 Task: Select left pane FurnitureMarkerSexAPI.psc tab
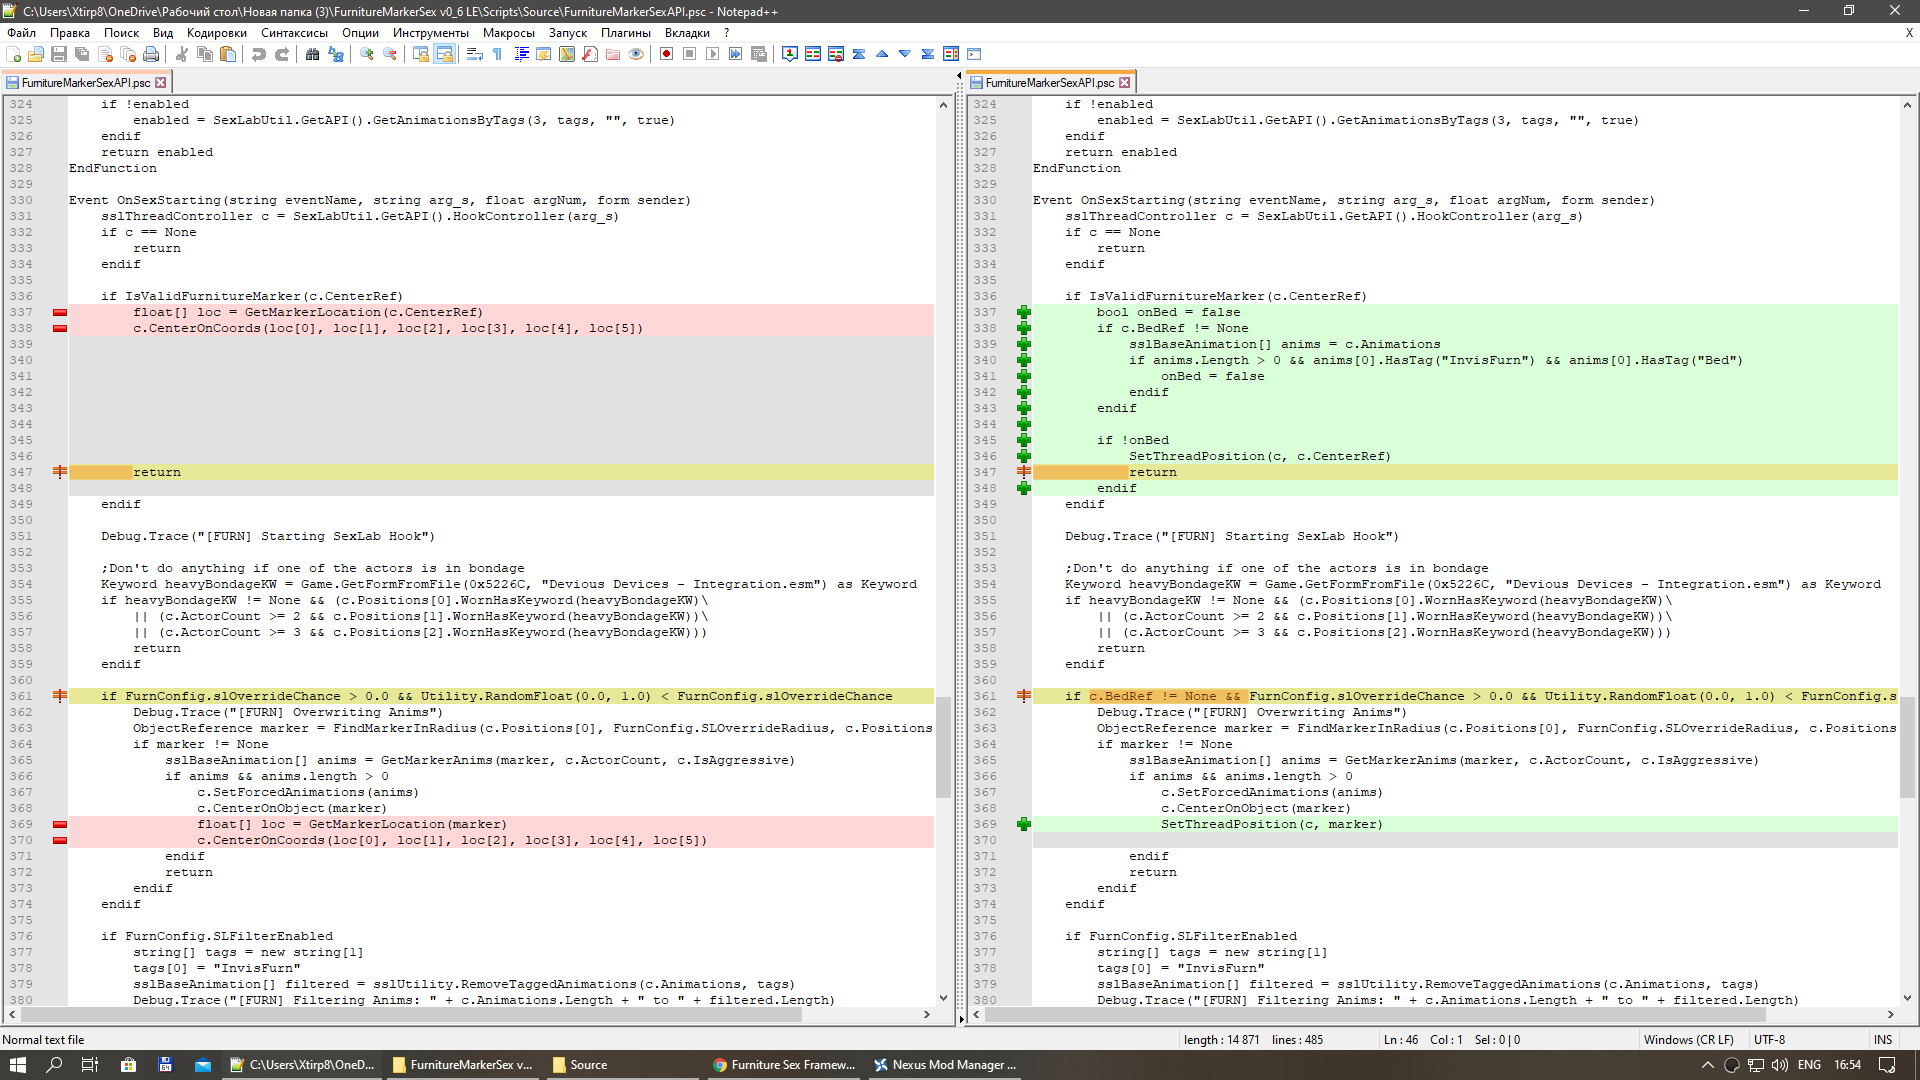click(85, 83)
